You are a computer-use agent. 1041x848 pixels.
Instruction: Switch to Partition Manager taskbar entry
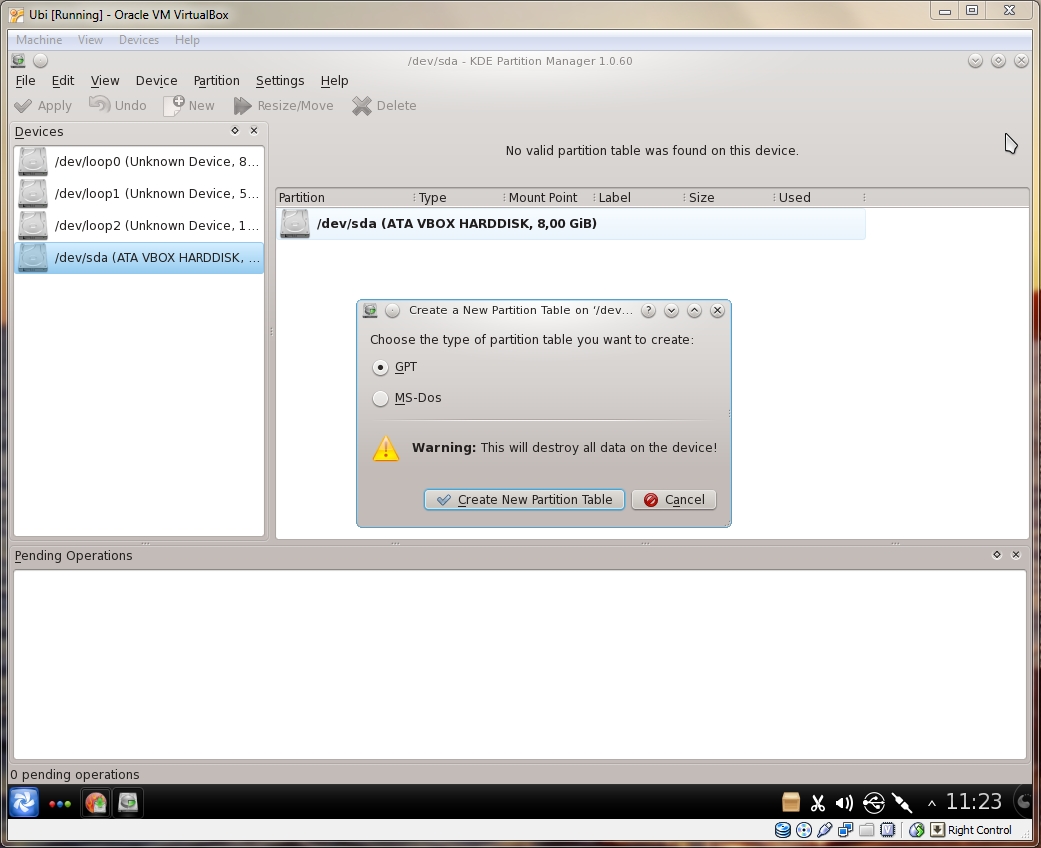(127, 803)
